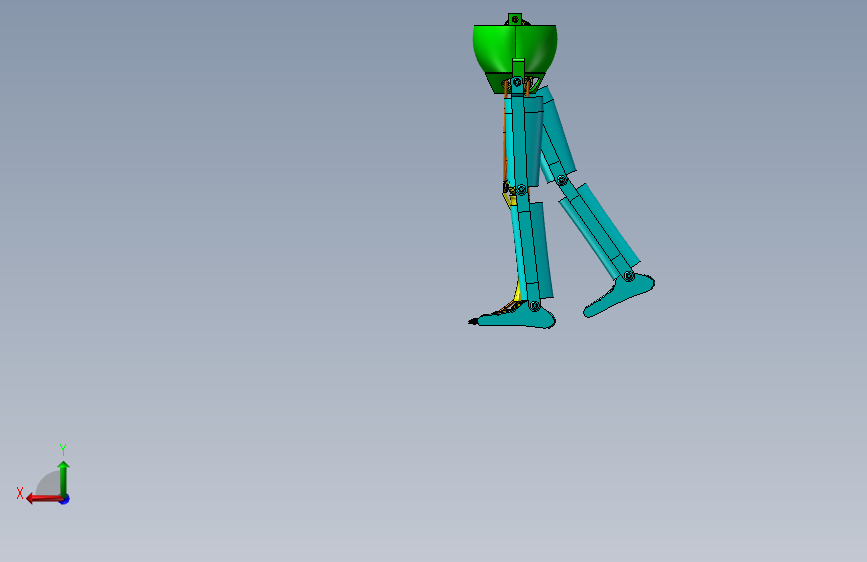Pick the knee screw of the standing leg
The image size is (867, 562).
pyautogui.click(x=521, y=190)
